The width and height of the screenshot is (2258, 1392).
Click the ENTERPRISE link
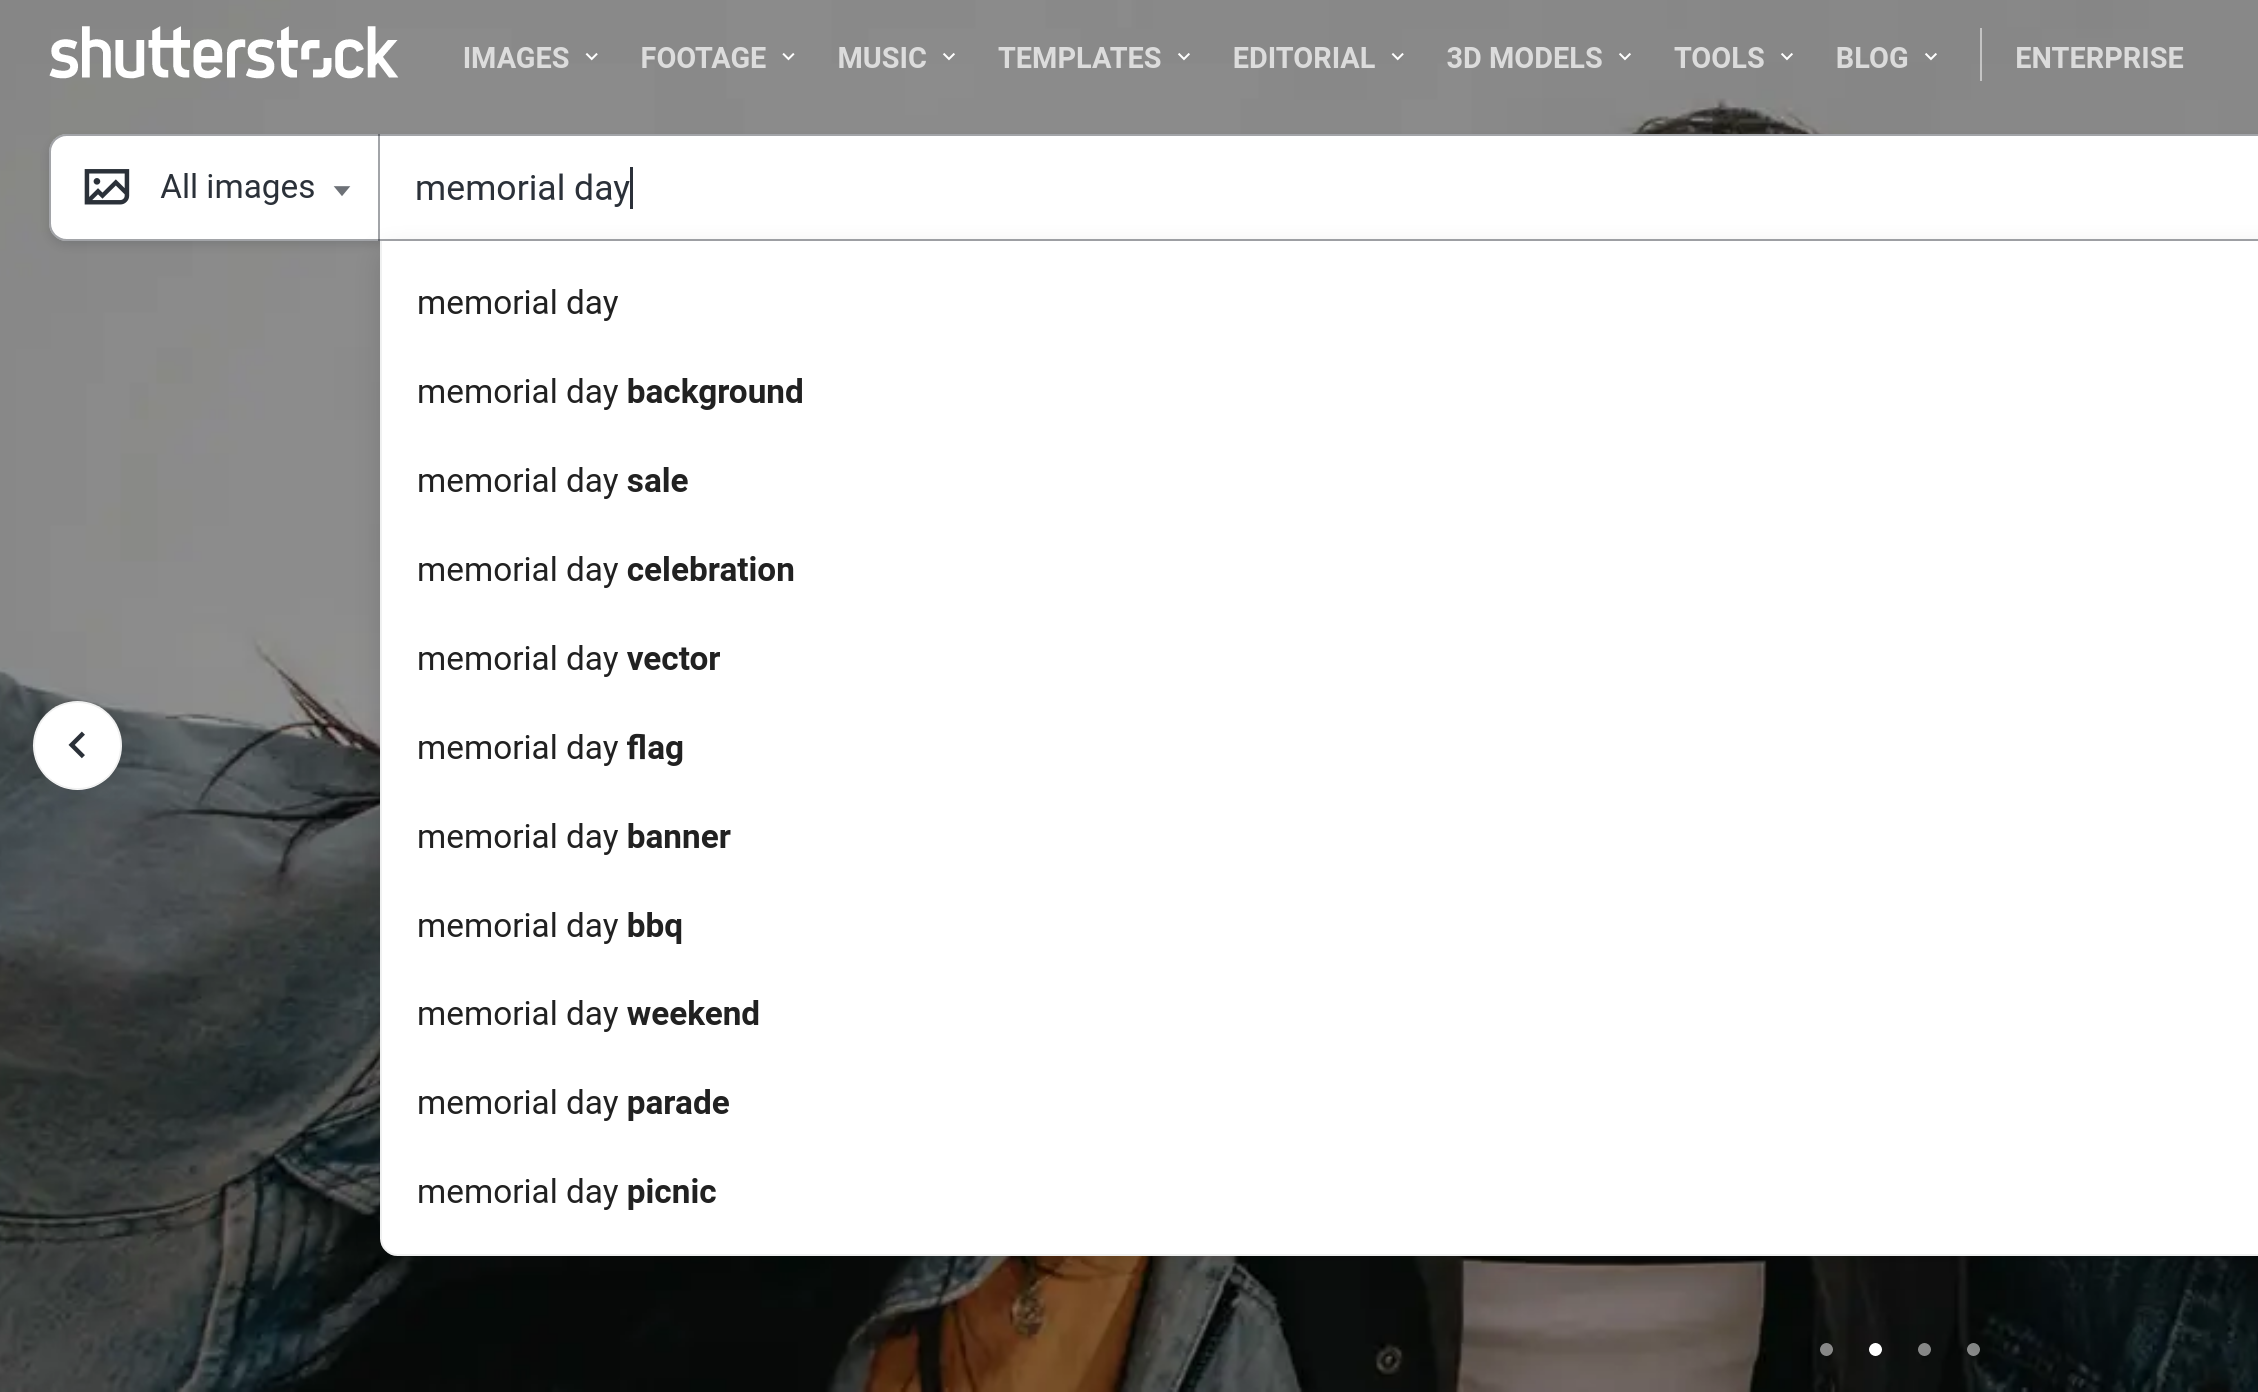[2098, 58]
